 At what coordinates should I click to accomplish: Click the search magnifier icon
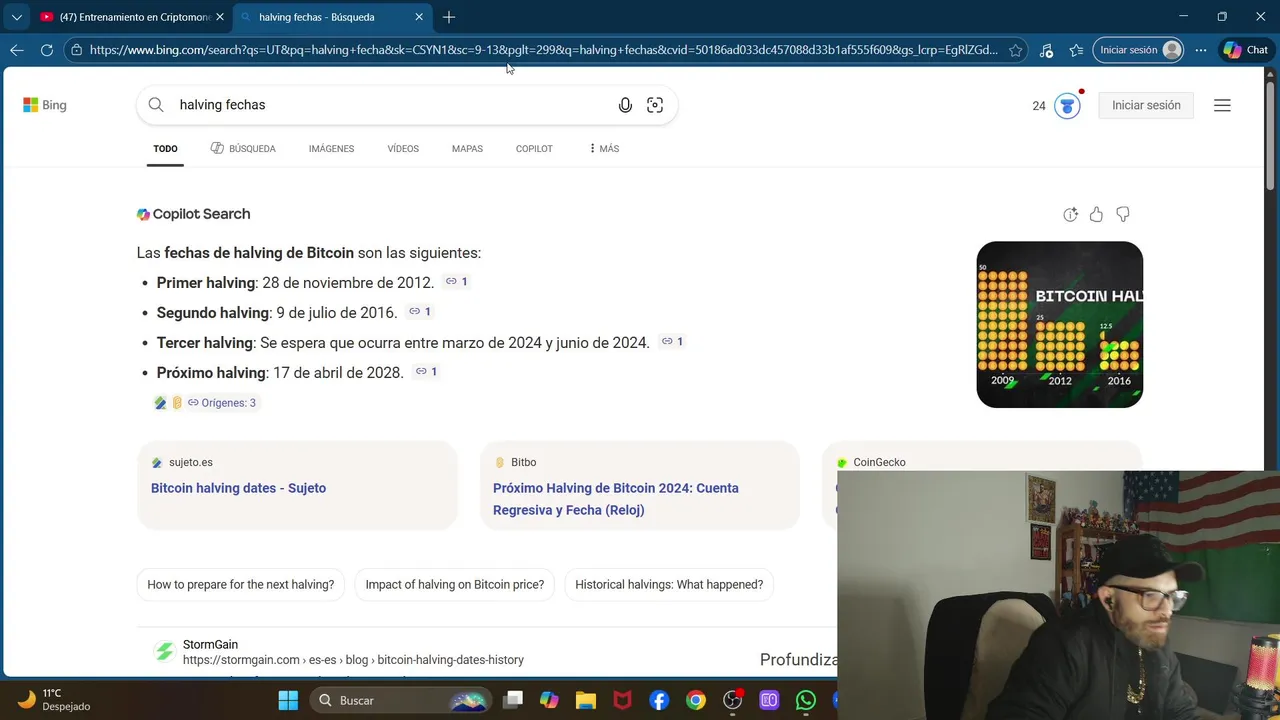click(x=156, y=105)
